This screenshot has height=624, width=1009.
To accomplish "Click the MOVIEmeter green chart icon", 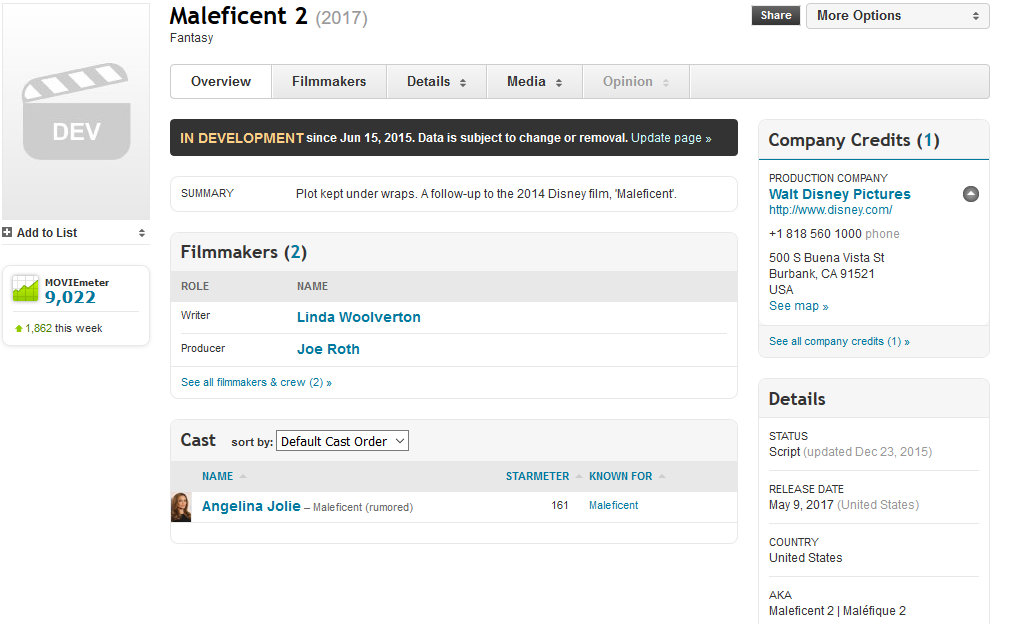I will 26,290.
